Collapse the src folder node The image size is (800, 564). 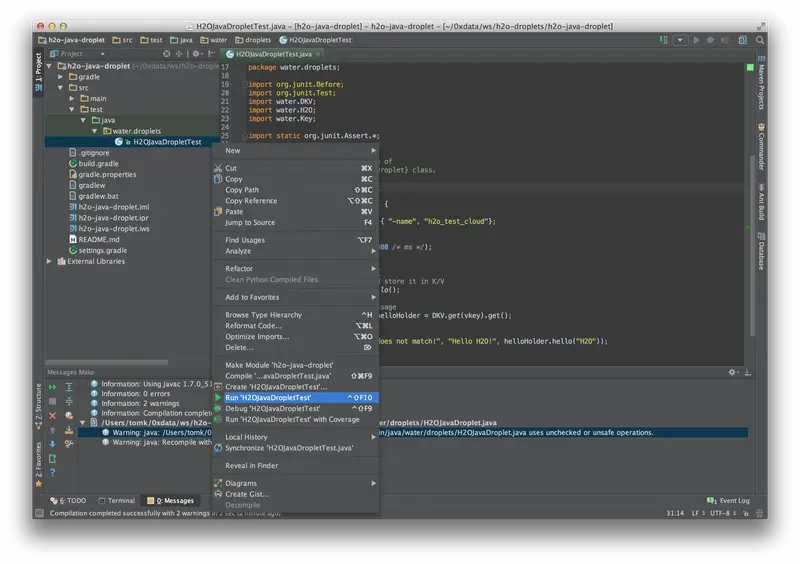point(61,88)
